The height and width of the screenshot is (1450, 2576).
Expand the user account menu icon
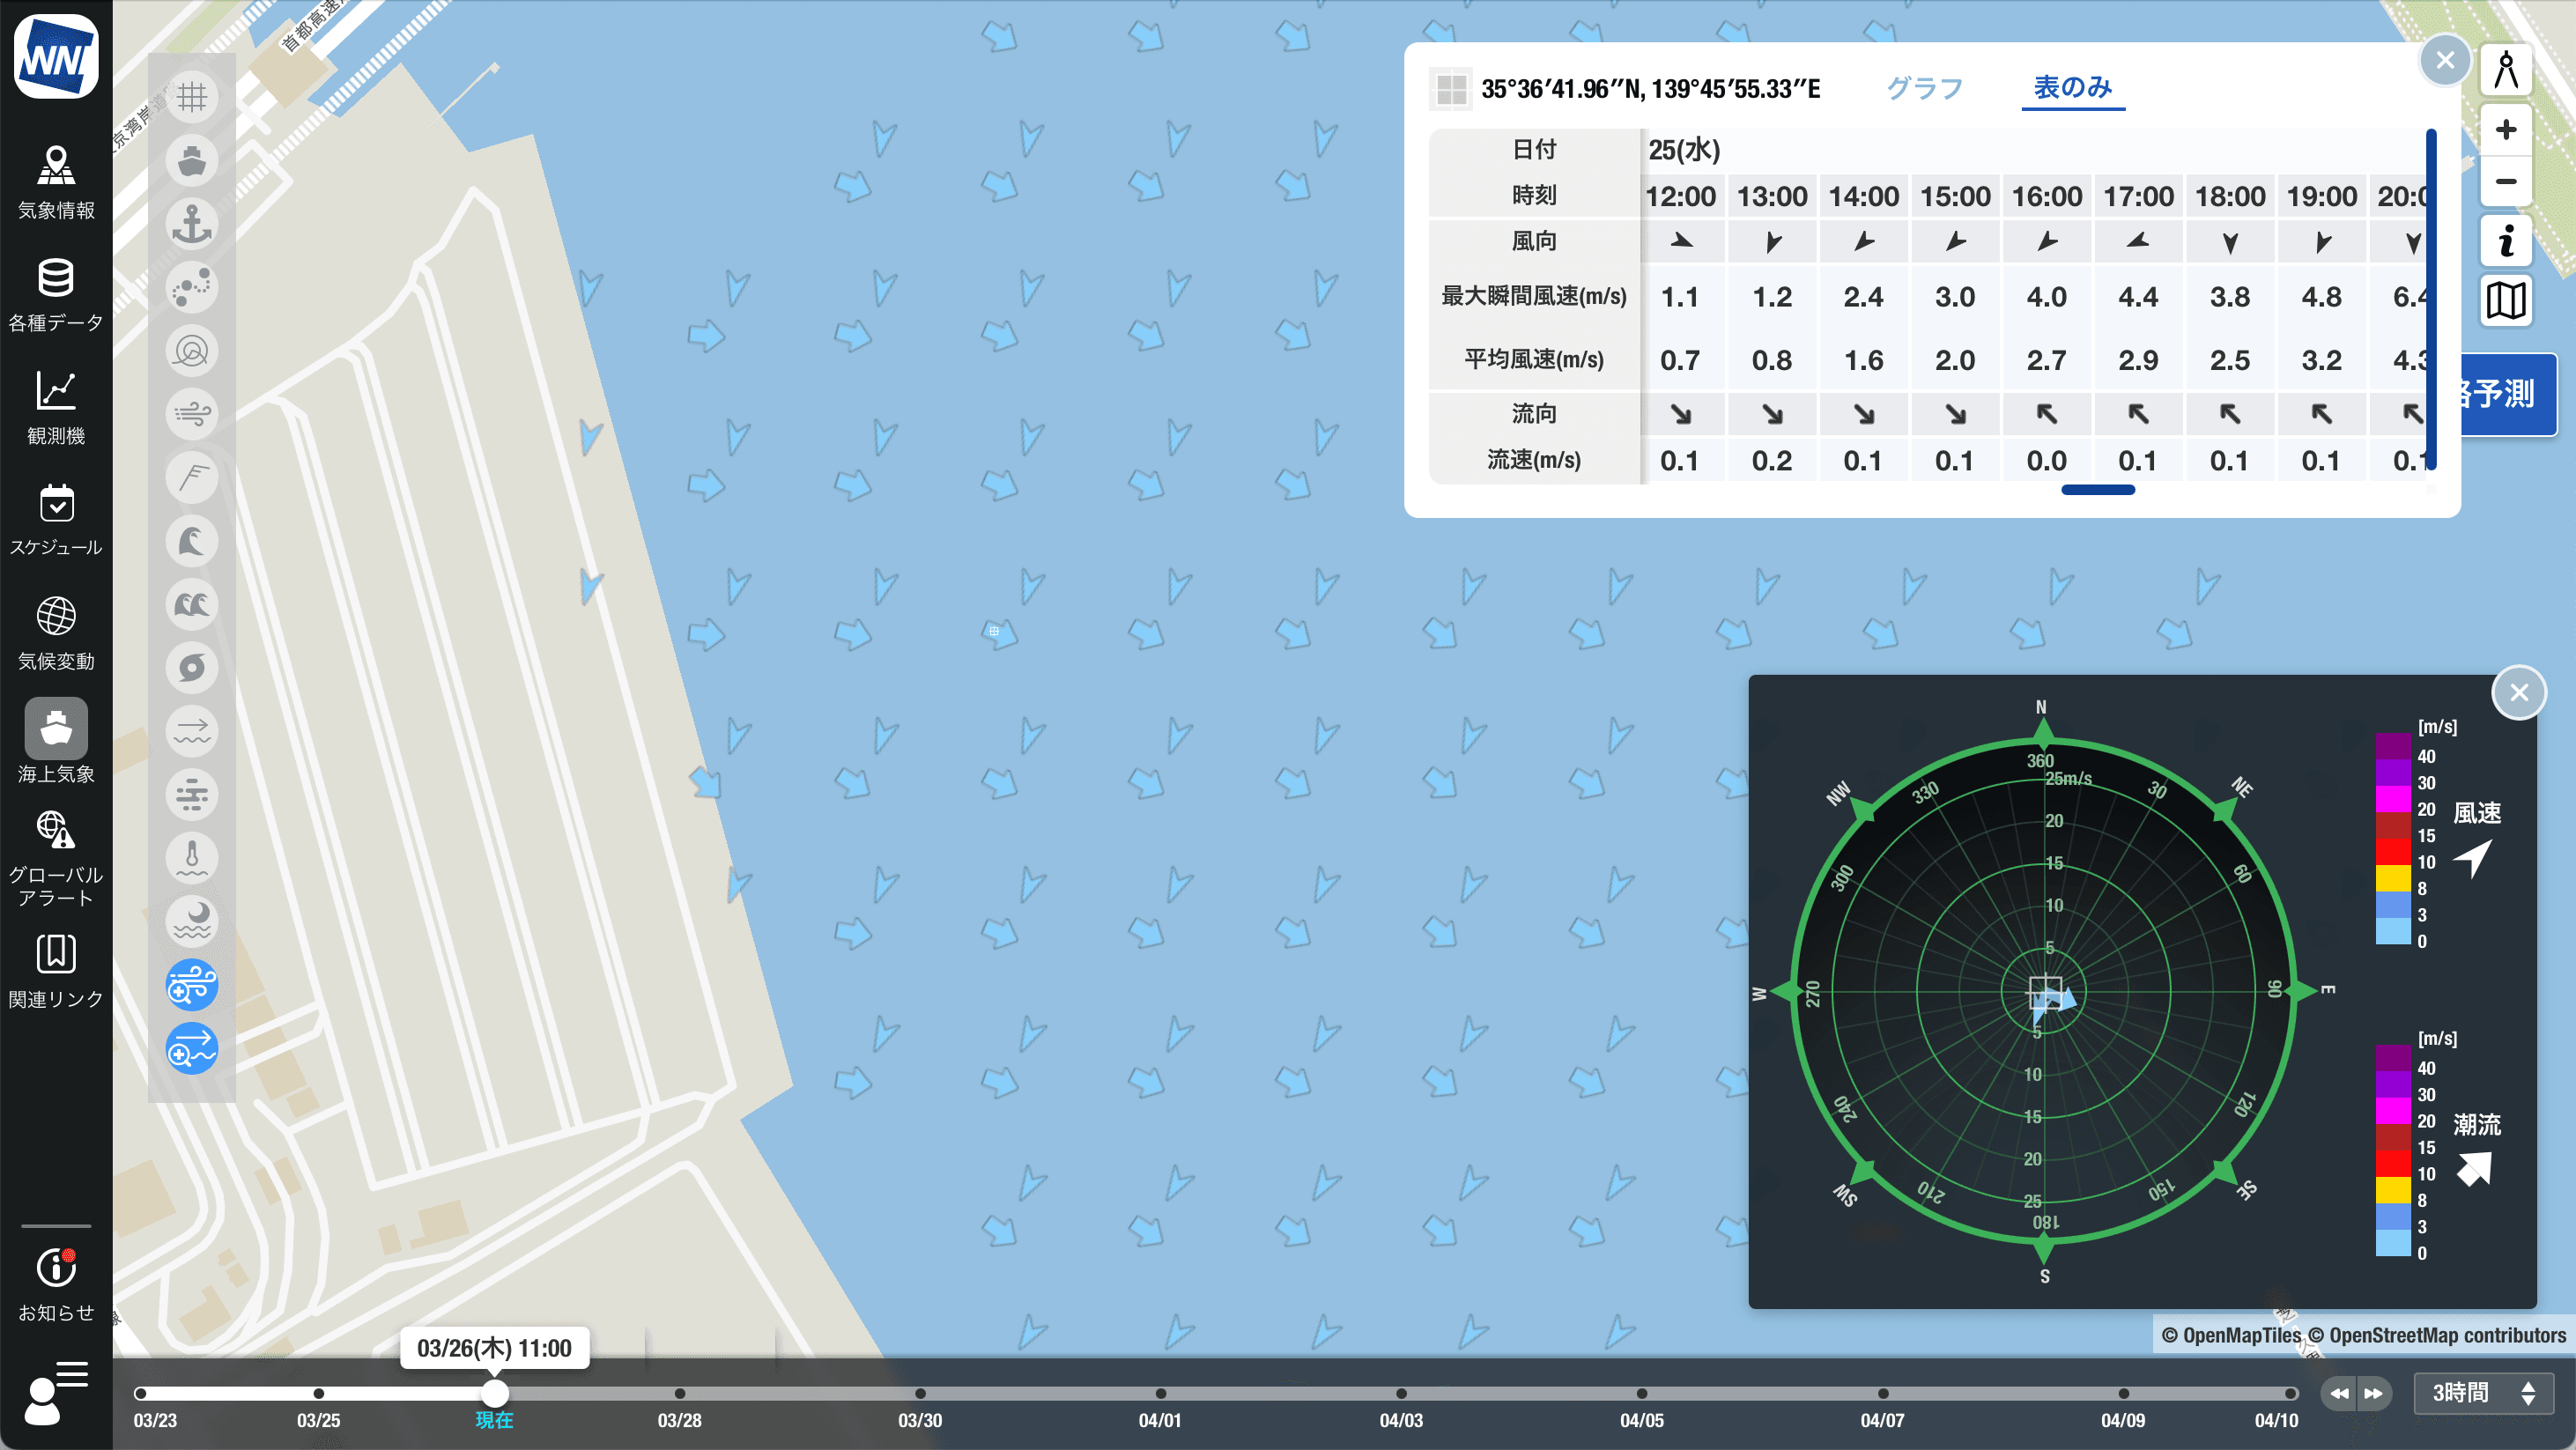(56, 1391)
